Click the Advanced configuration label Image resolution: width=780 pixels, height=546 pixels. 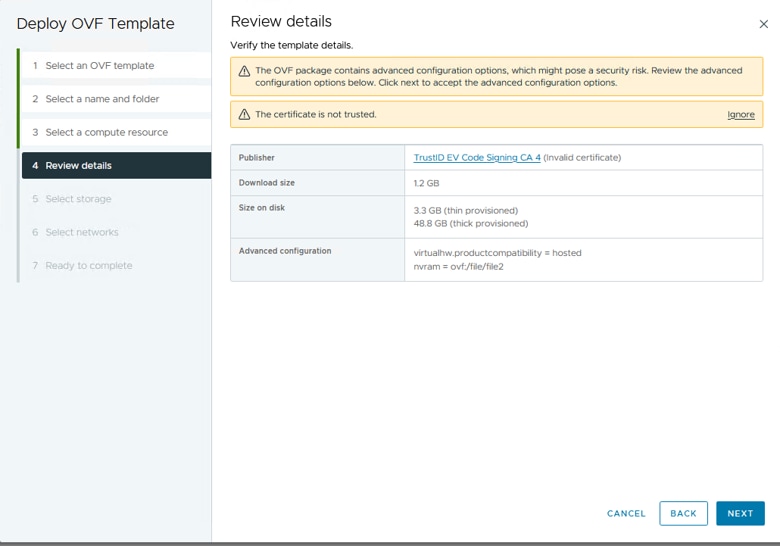pos(285,251)
